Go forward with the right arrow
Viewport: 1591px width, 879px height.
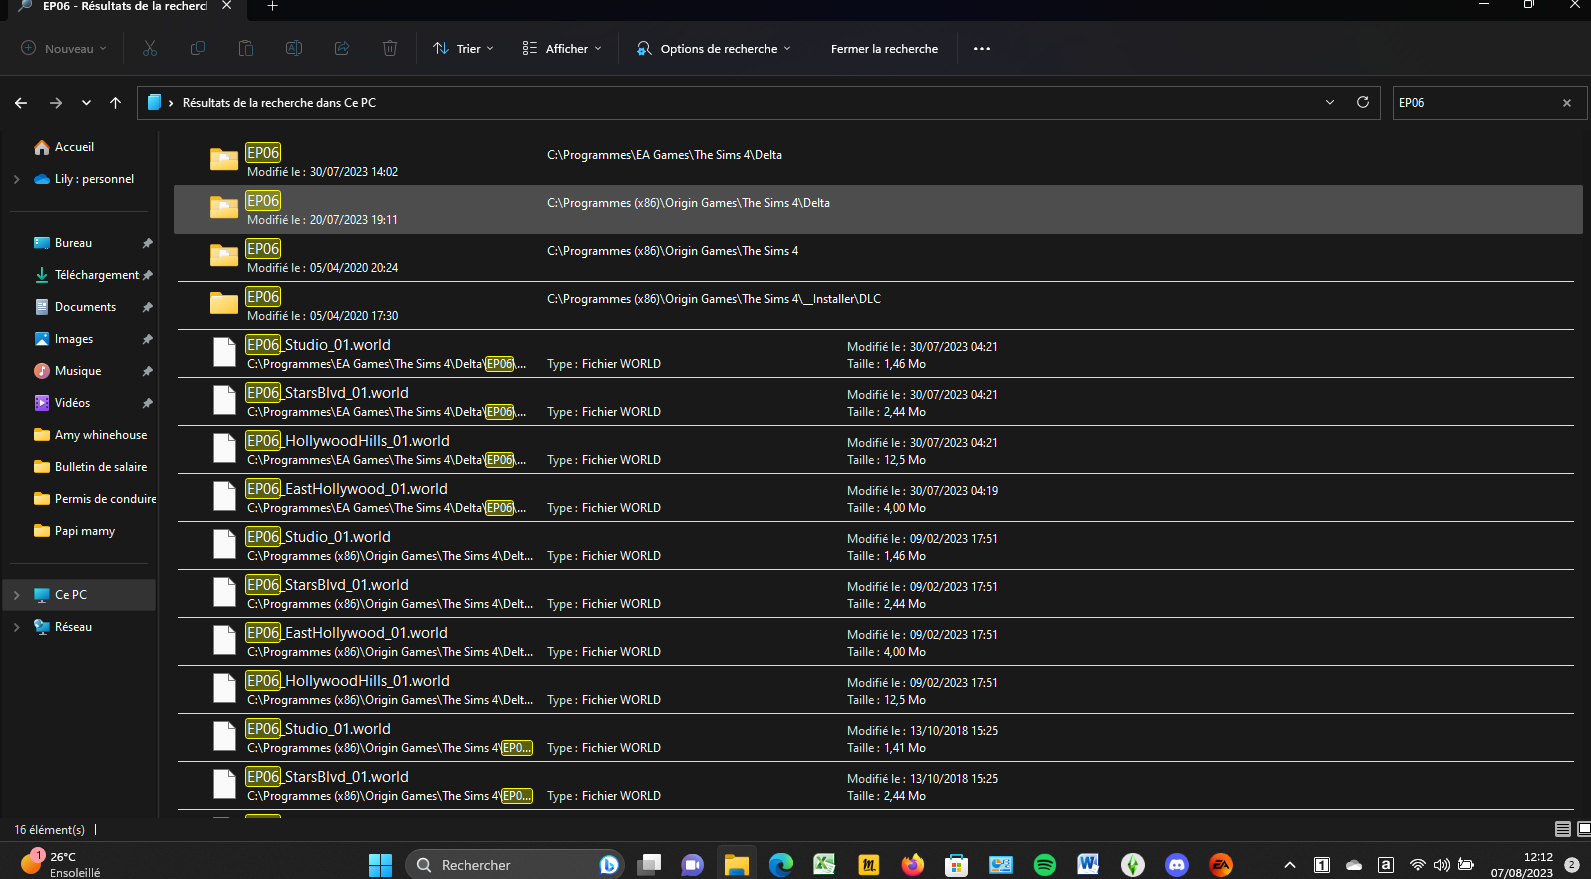(x=56, y=103)
